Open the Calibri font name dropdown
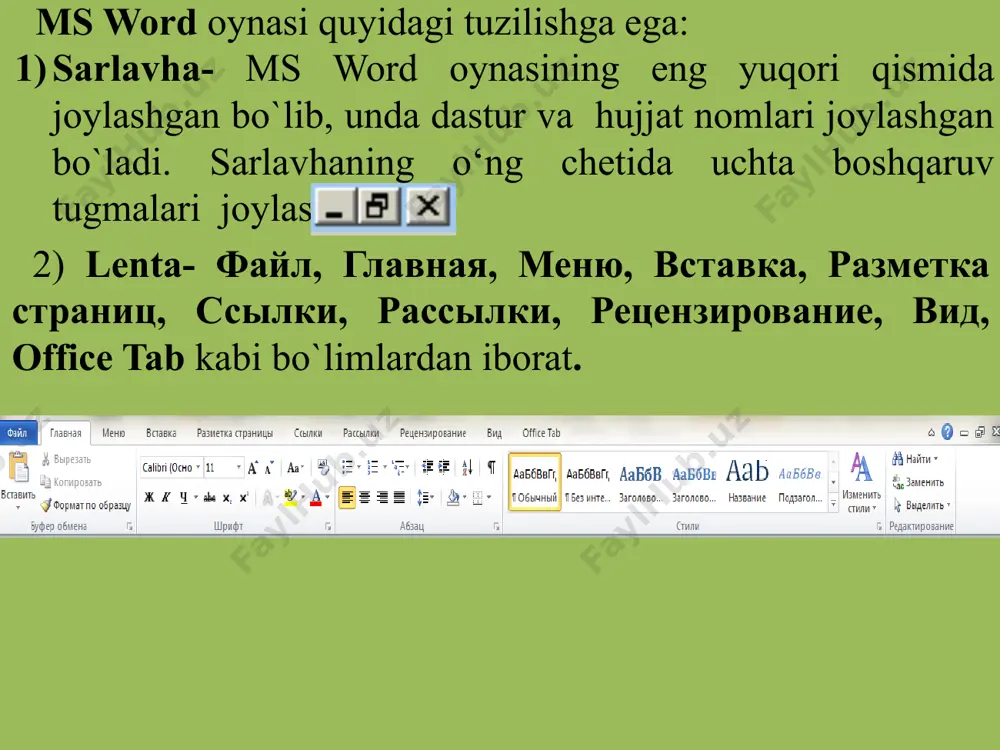Viewport: 1000px width, 750px height. 198,467
